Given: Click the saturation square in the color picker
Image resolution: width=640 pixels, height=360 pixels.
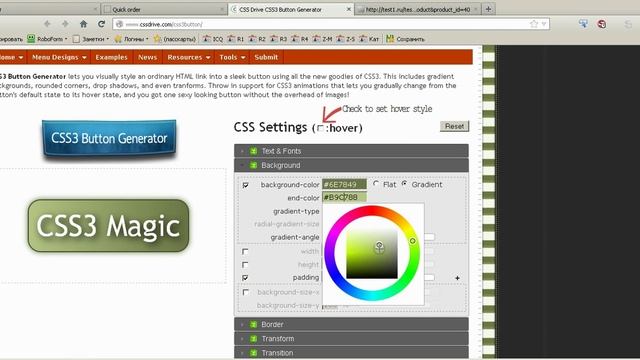Looking at the screenshot, I should click(372, 253).
